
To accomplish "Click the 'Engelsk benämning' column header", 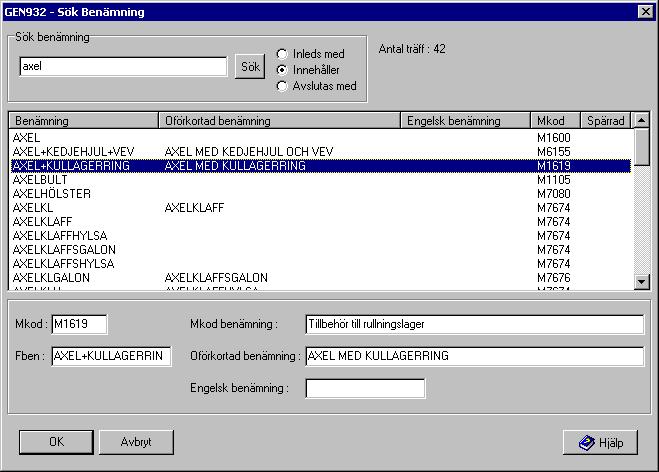I will pos(466,121).
